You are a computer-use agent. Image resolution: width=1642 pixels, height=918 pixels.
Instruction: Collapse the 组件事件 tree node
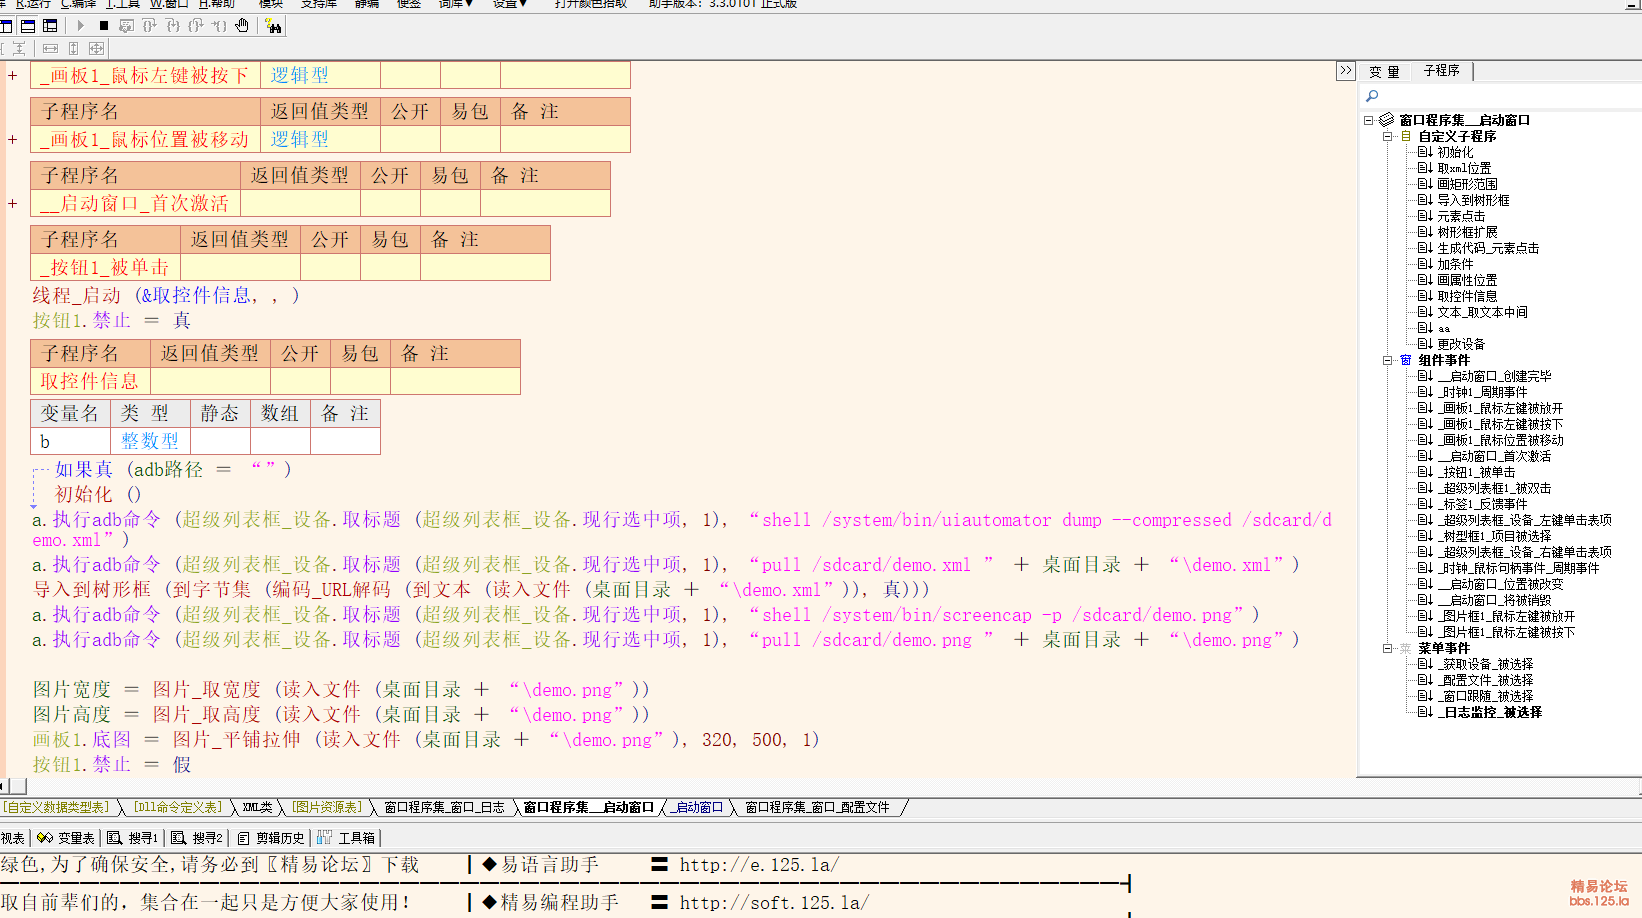pos(1388,360)
